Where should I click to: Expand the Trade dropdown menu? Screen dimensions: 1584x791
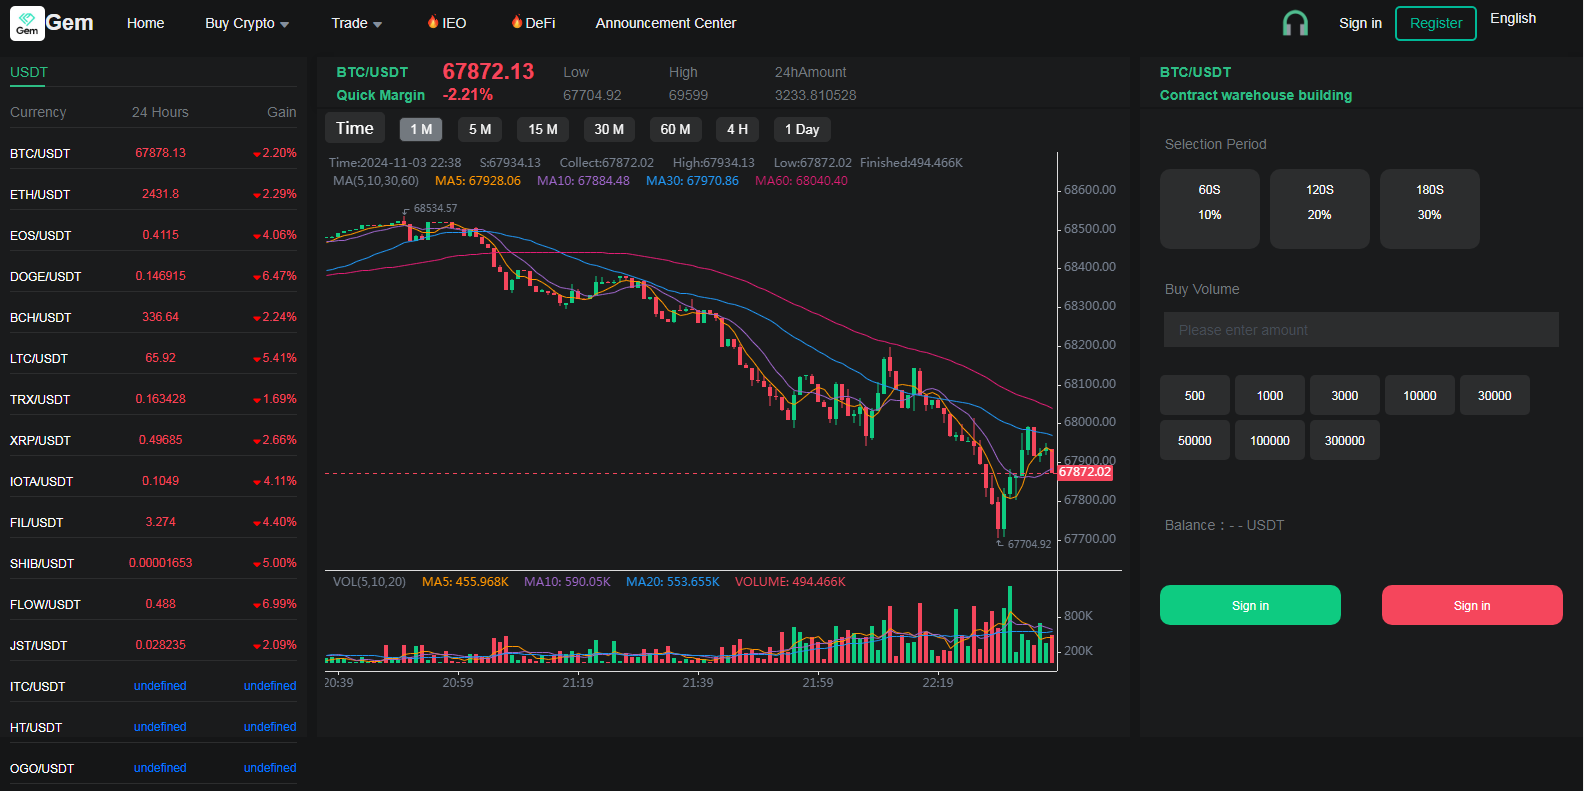(356, 23)
